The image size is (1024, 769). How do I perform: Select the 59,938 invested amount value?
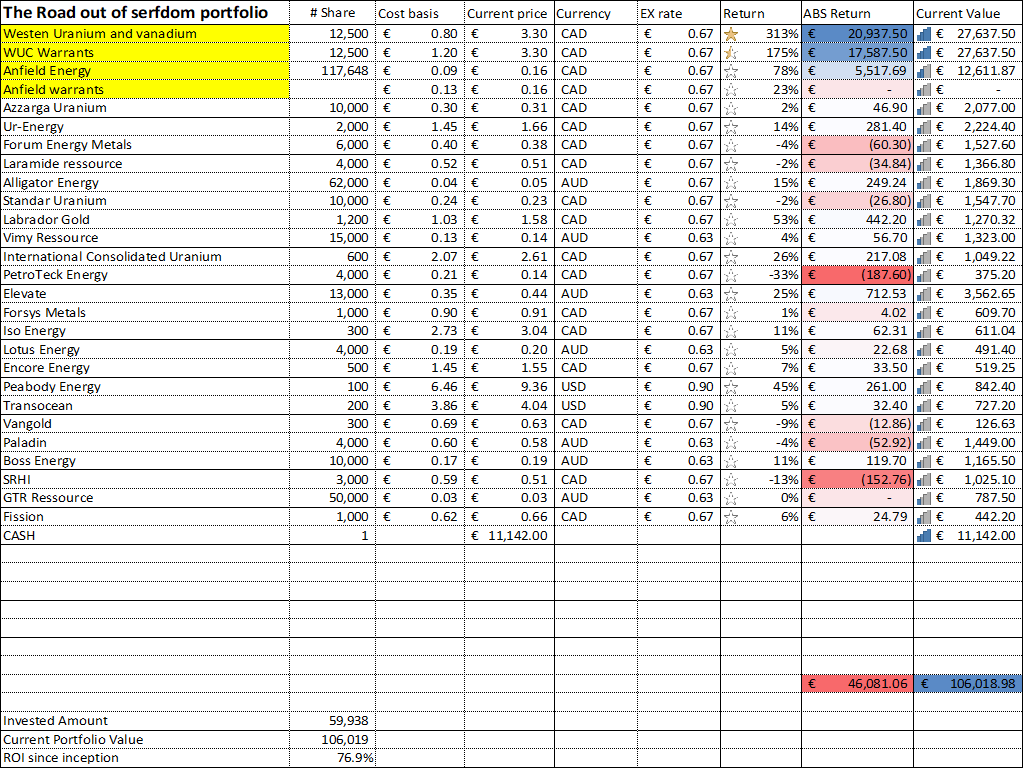tap(332, 721)
